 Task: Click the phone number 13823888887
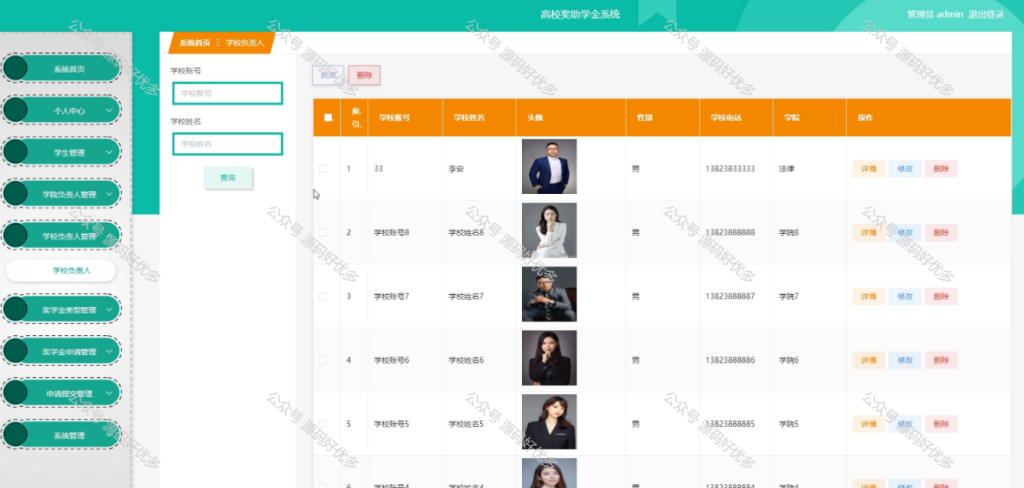pos(730,296)
